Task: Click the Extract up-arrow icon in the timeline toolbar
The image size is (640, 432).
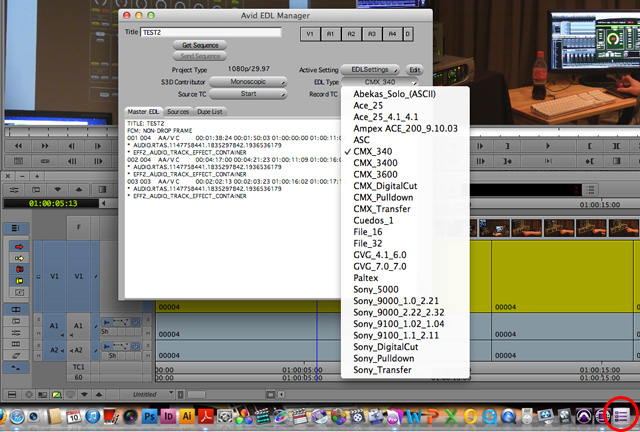Action: point(78,189)
